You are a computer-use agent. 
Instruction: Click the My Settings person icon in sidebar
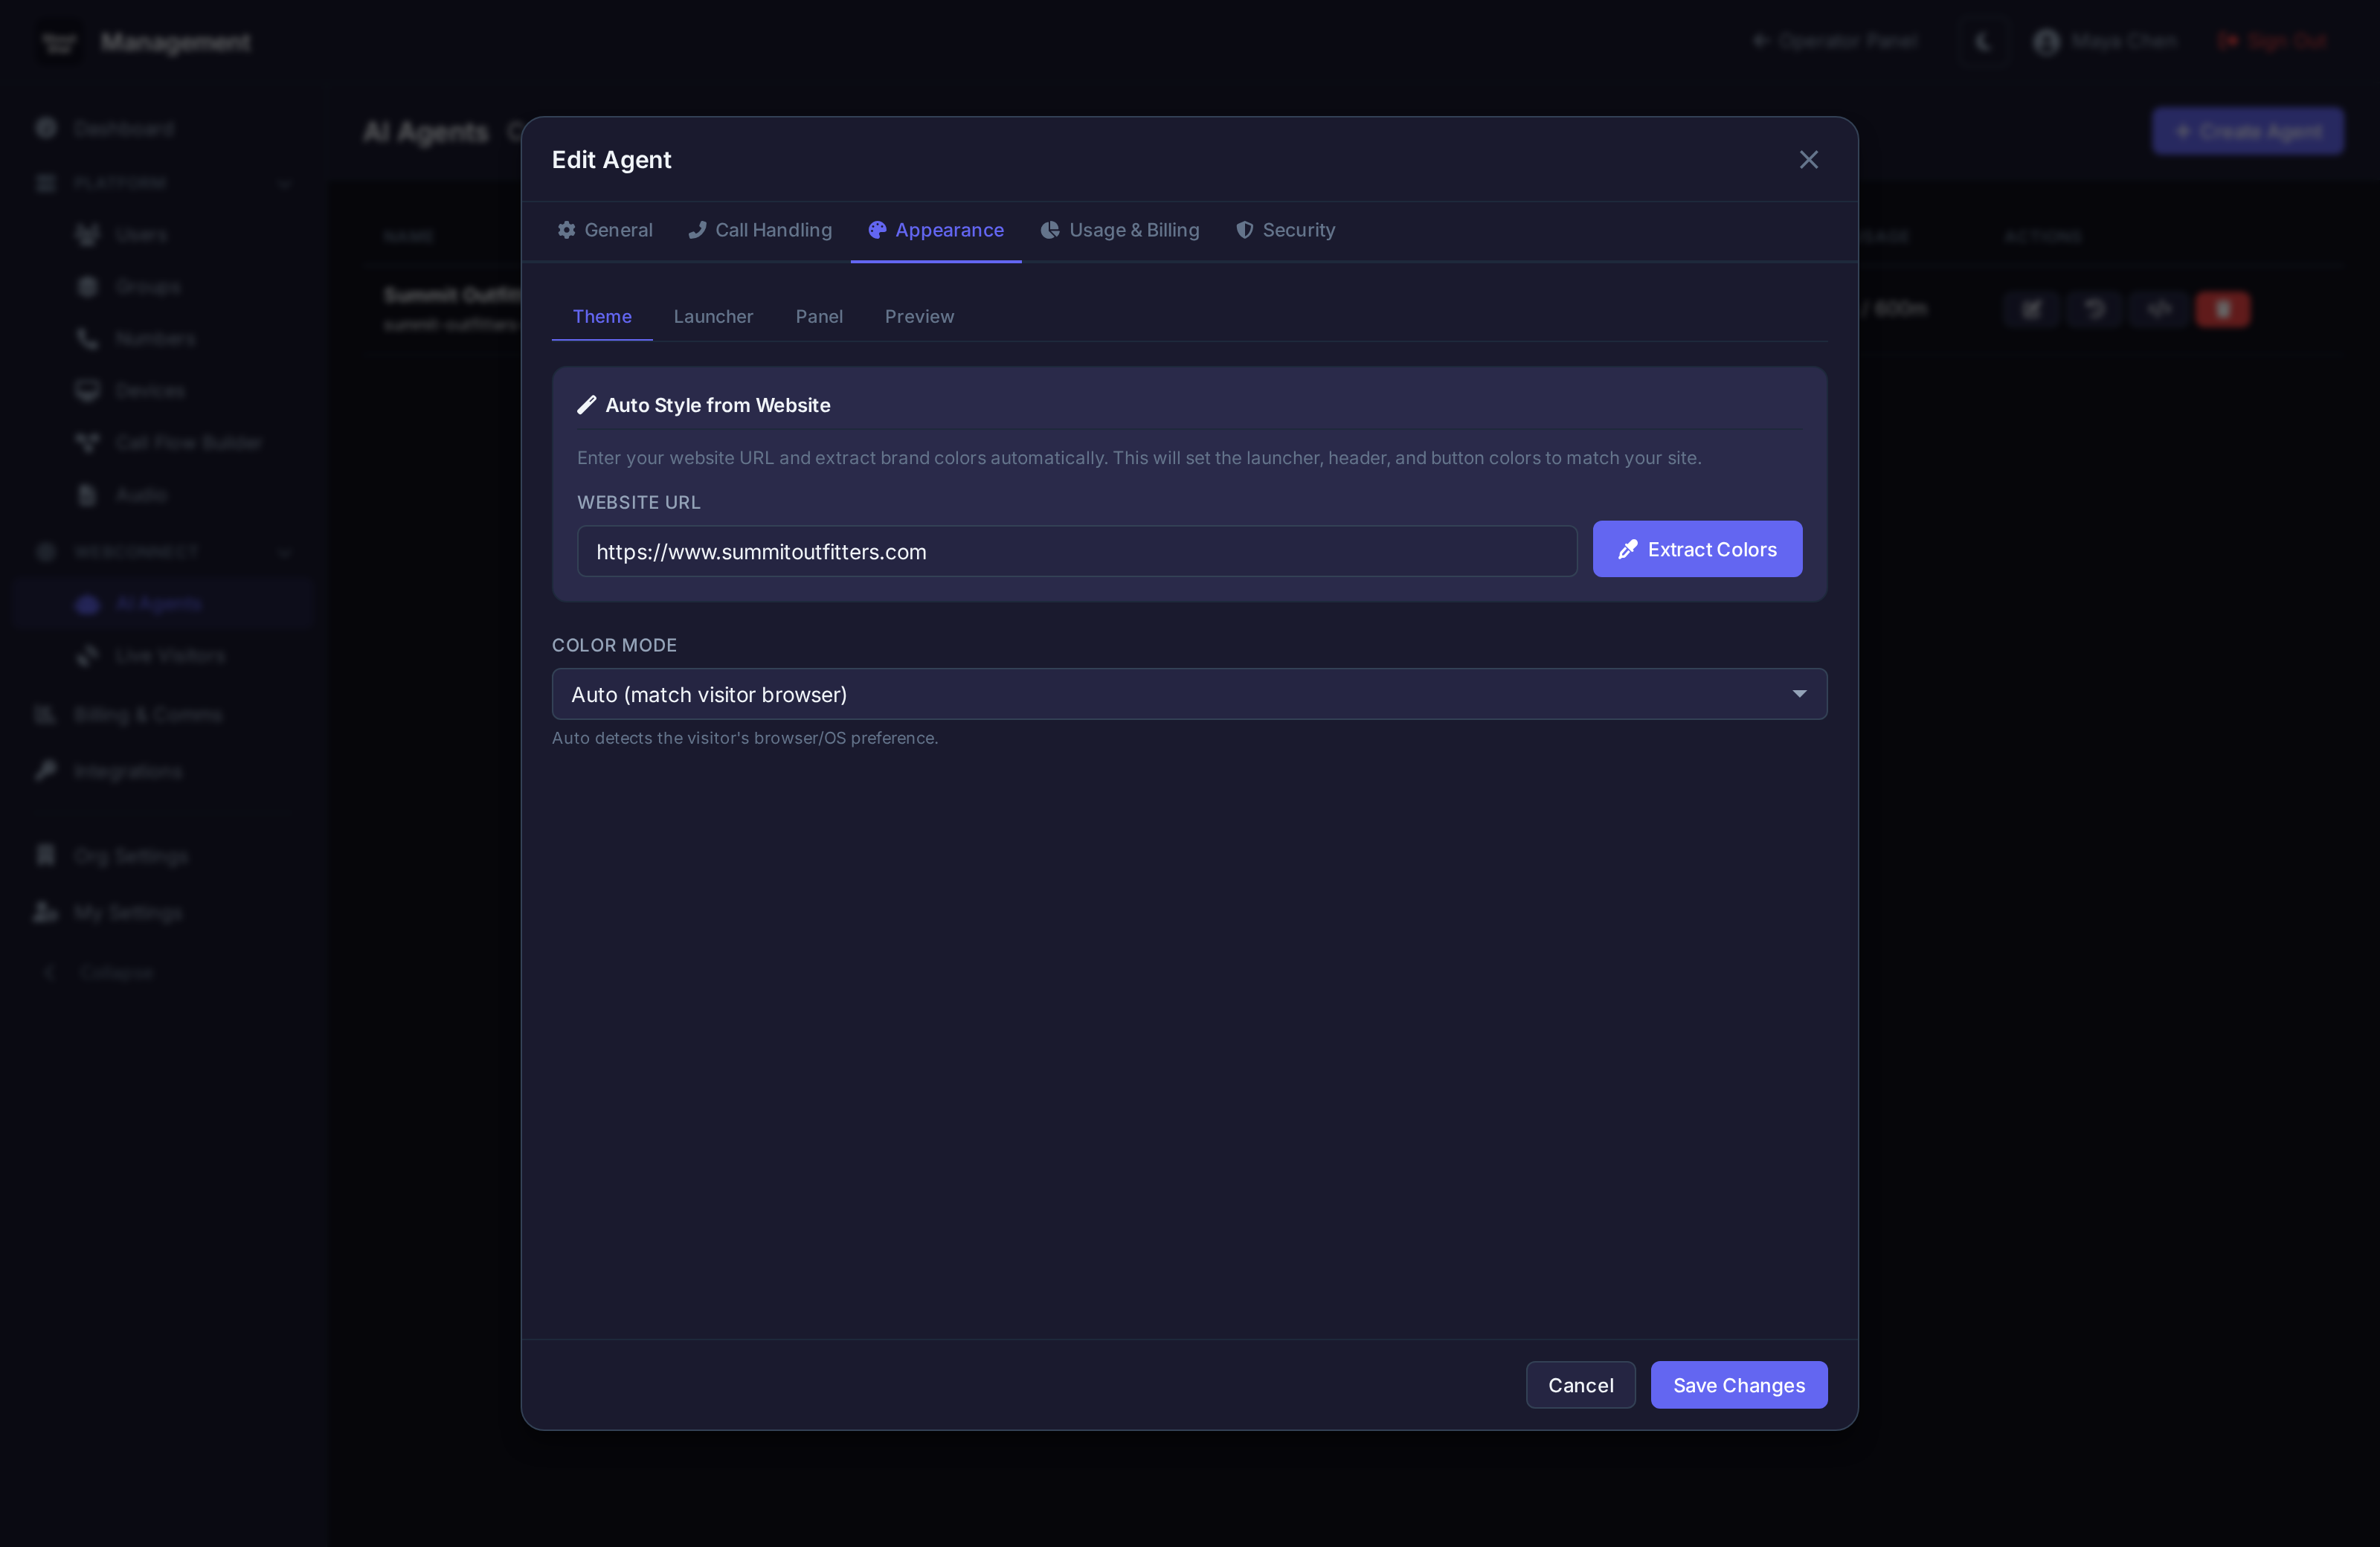click(x=46, y=912)
